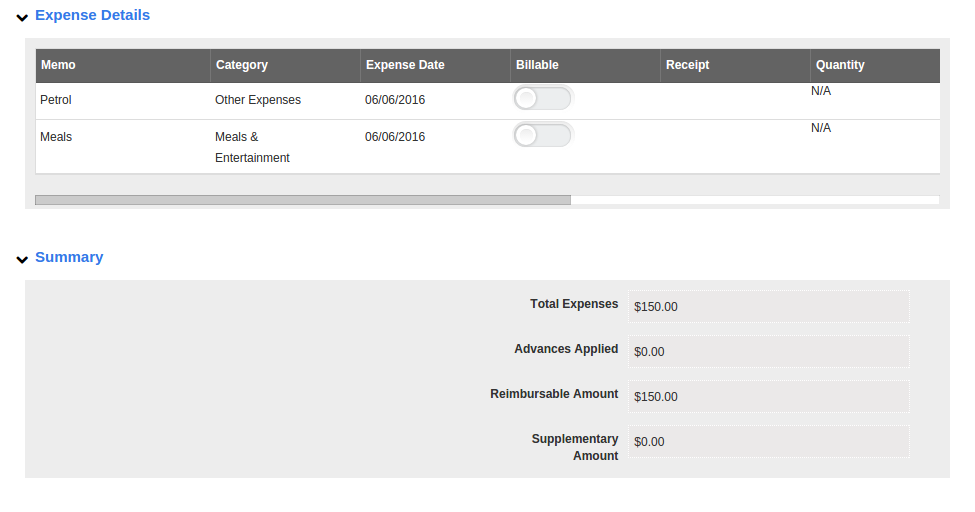Viewport: 975px width, 512px height.
Task: Toggle Billable switch for Petrol expense
Action: [x=542, y=99]
